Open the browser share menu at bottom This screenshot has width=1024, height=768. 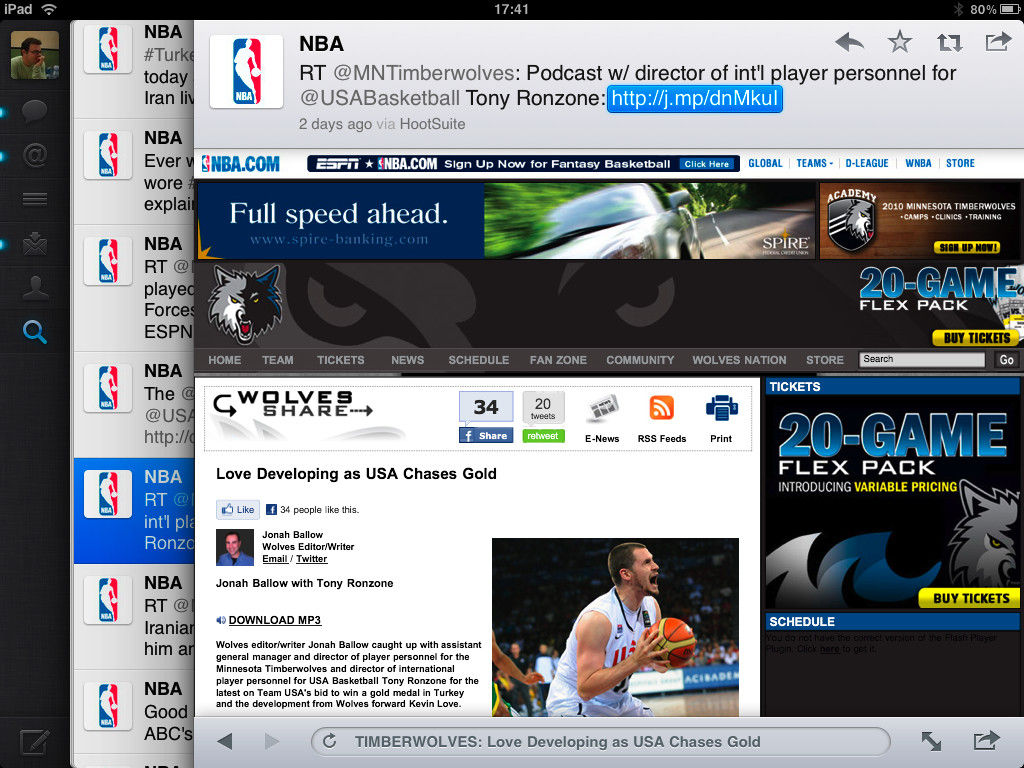pos(986,741)
